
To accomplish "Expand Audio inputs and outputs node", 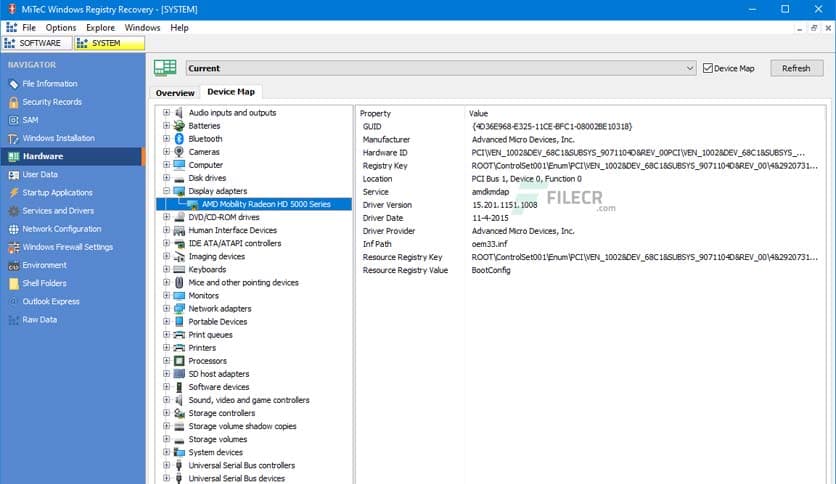I will [166, 112].
